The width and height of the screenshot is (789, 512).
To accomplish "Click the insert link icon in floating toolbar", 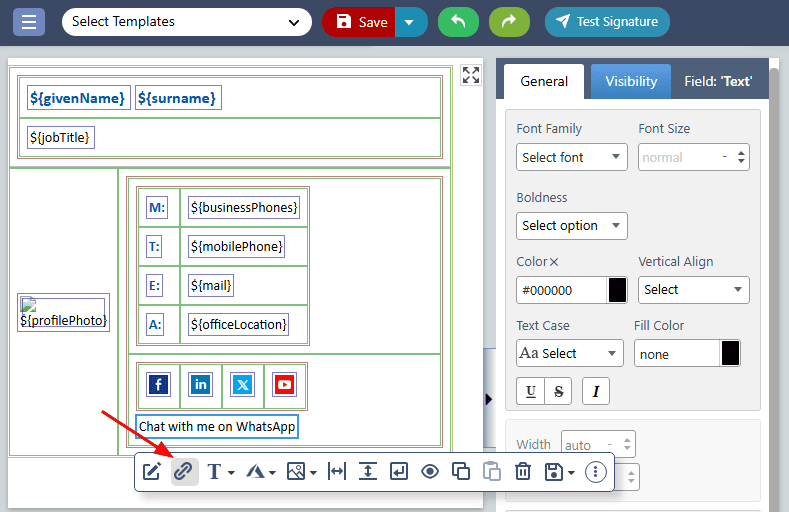I will tap(183, 471).
